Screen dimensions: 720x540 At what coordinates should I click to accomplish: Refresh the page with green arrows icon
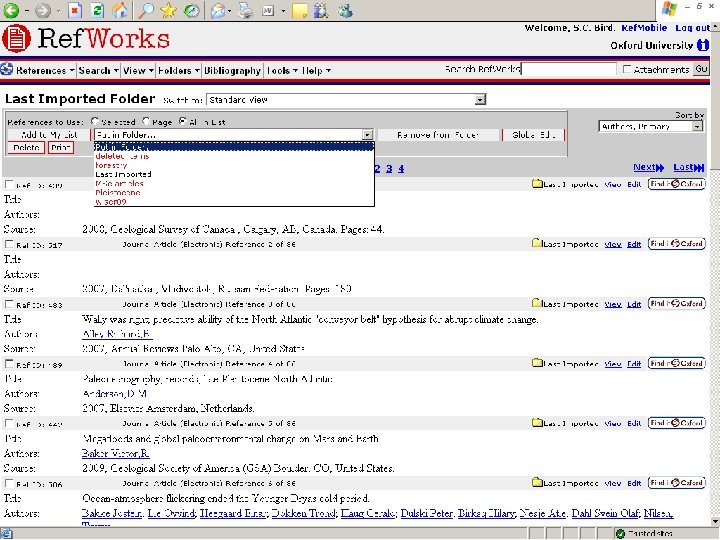coord(97,10)
